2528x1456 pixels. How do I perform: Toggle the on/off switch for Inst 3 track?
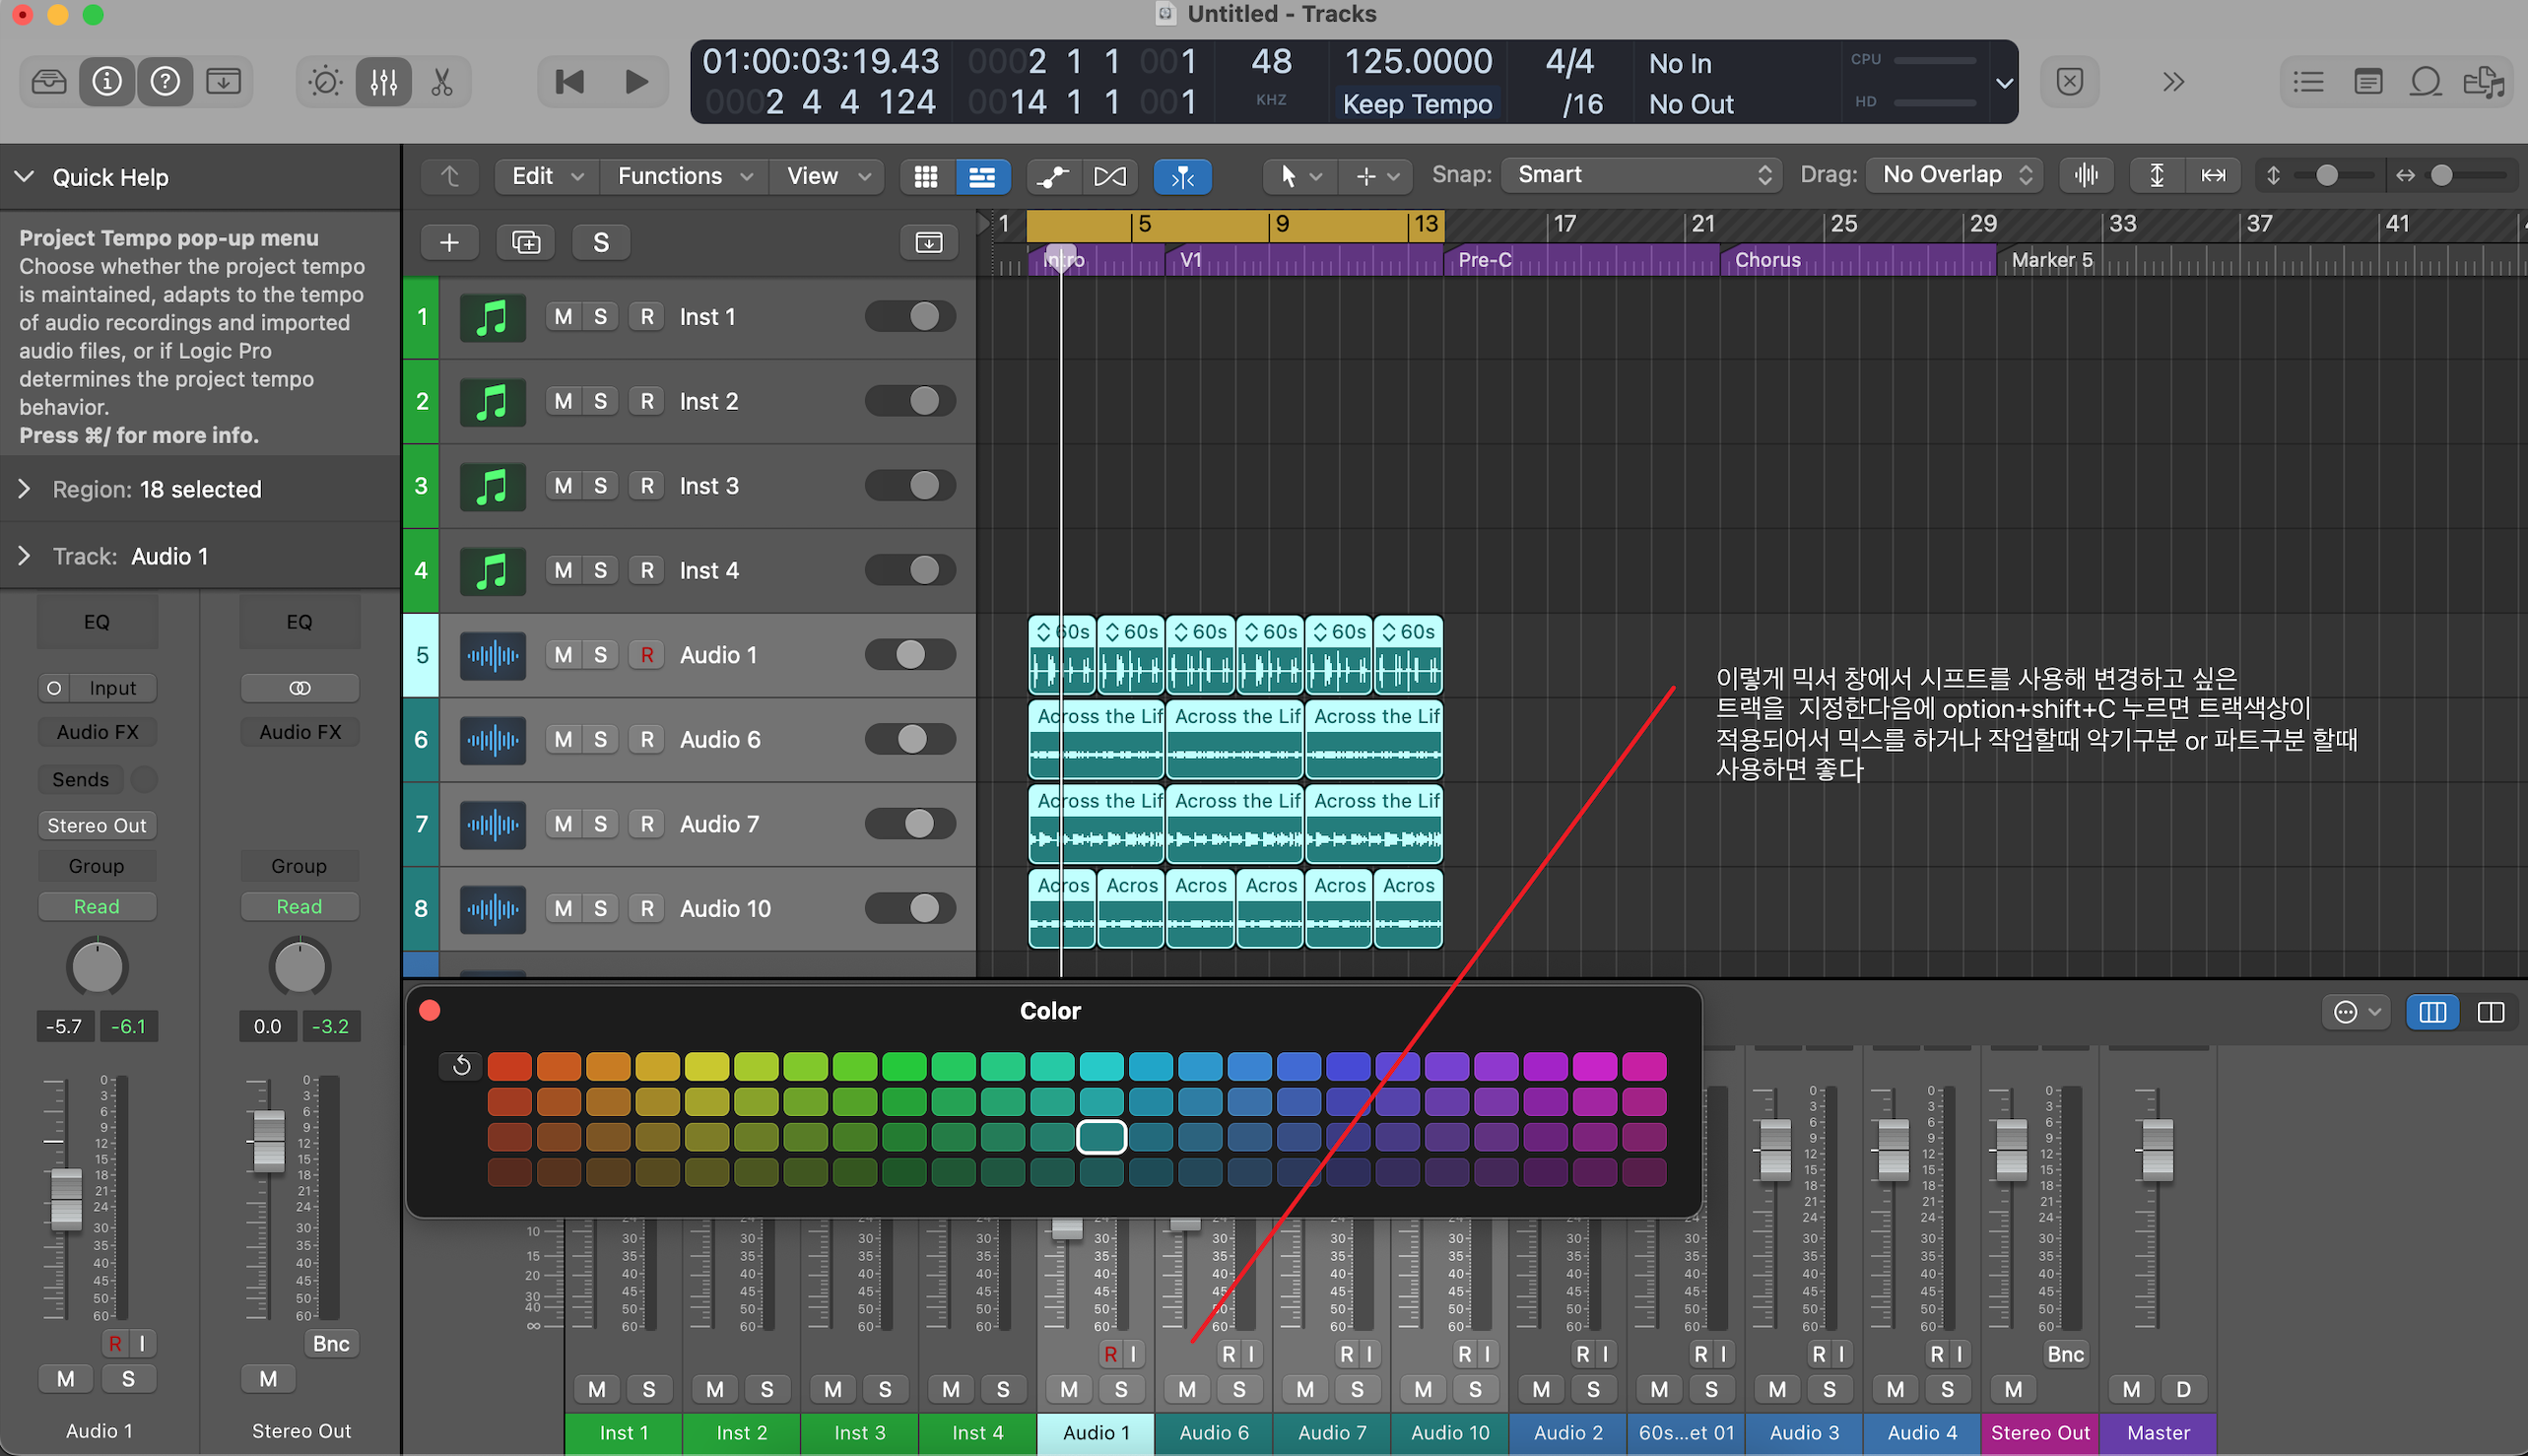(x=910, y=485)
